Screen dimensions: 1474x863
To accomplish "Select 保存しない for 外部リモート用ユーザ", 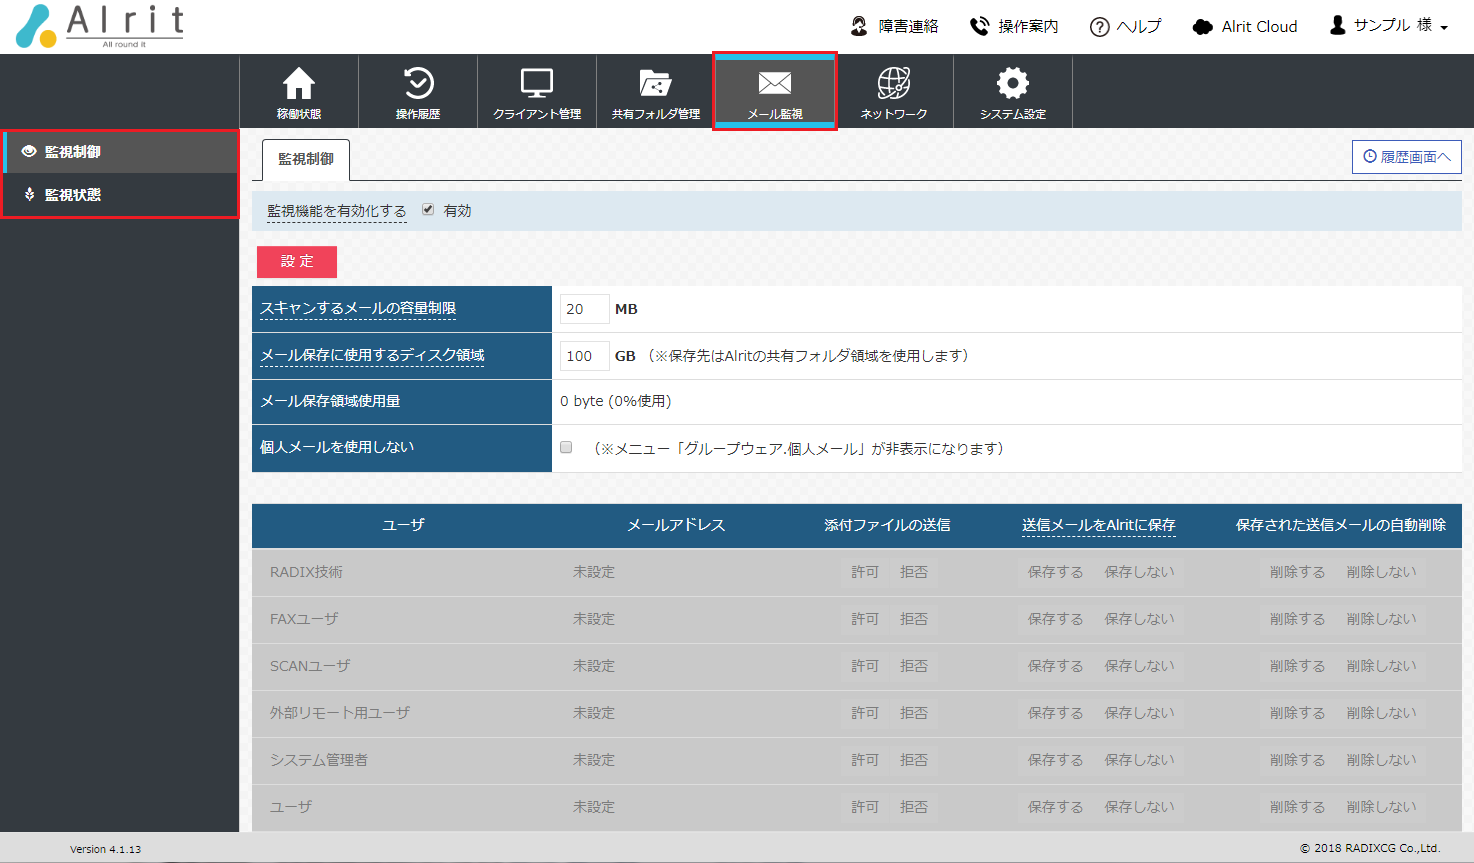I will pos(1140,713).
